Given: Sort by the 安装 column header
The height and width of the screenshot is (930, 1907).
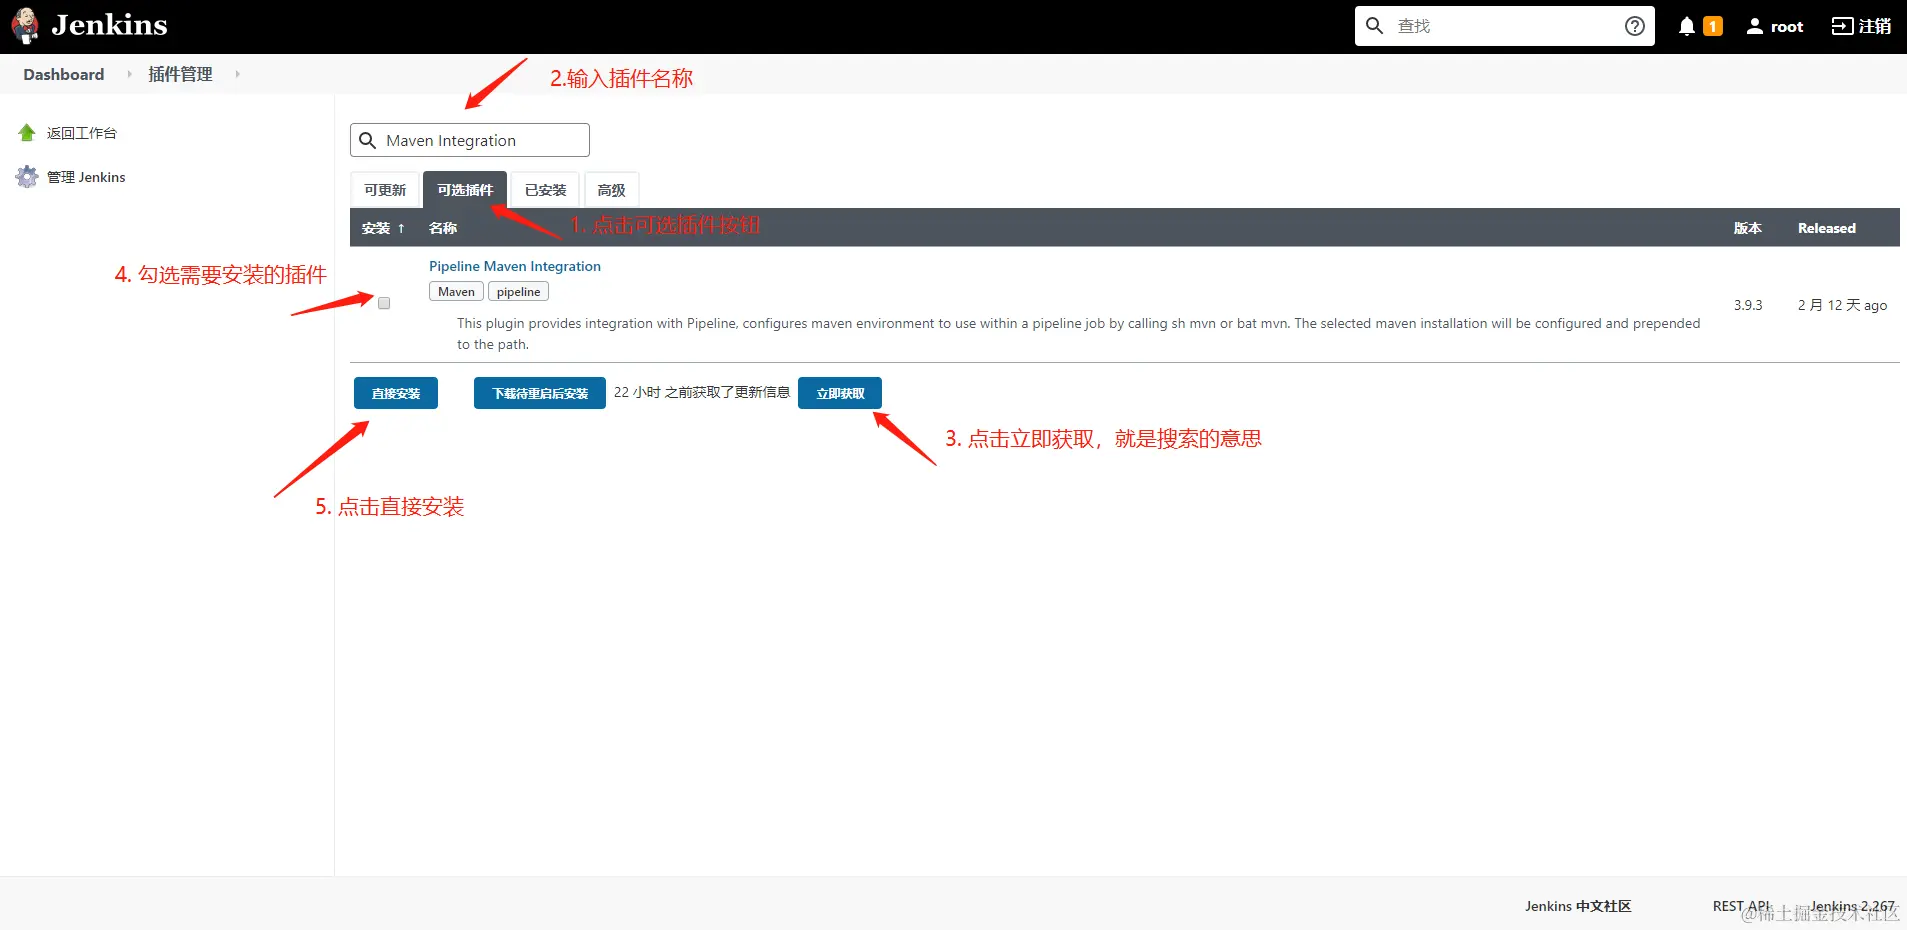Looking at the screenshot, I should [x=383, y=228].
